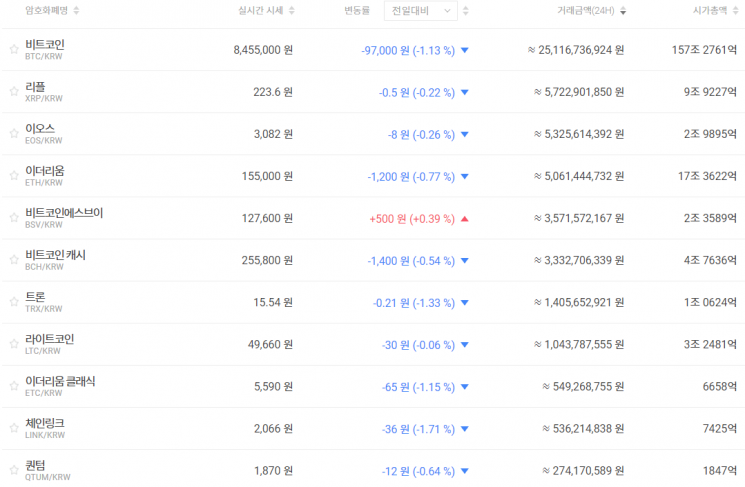Favorite the 비트코인 BTC/KRW star

[x=14, y=49]
